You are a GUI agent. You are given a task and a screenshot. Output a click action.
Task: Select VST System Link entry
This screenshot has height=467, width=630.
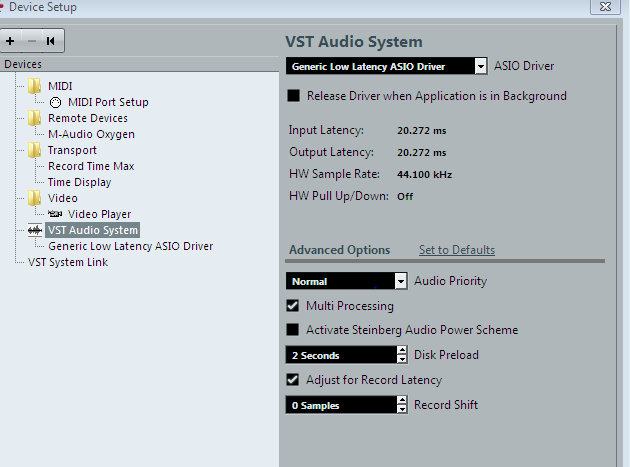[x=68, y=262]
